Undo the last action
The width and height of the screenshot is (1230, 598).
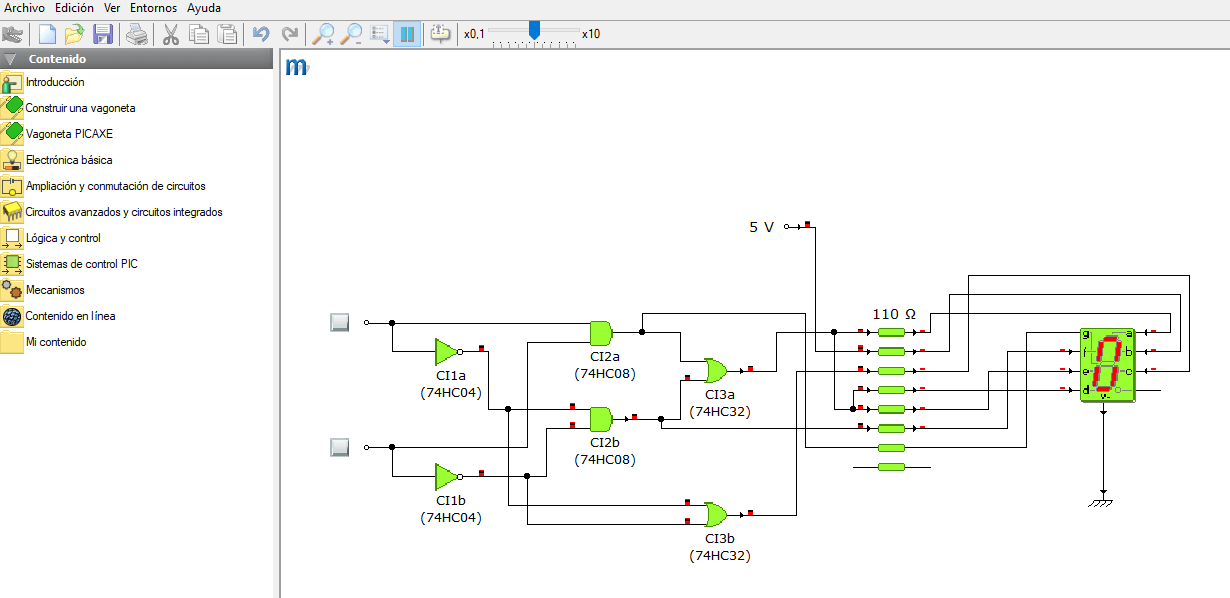click(x=261, y=34)
